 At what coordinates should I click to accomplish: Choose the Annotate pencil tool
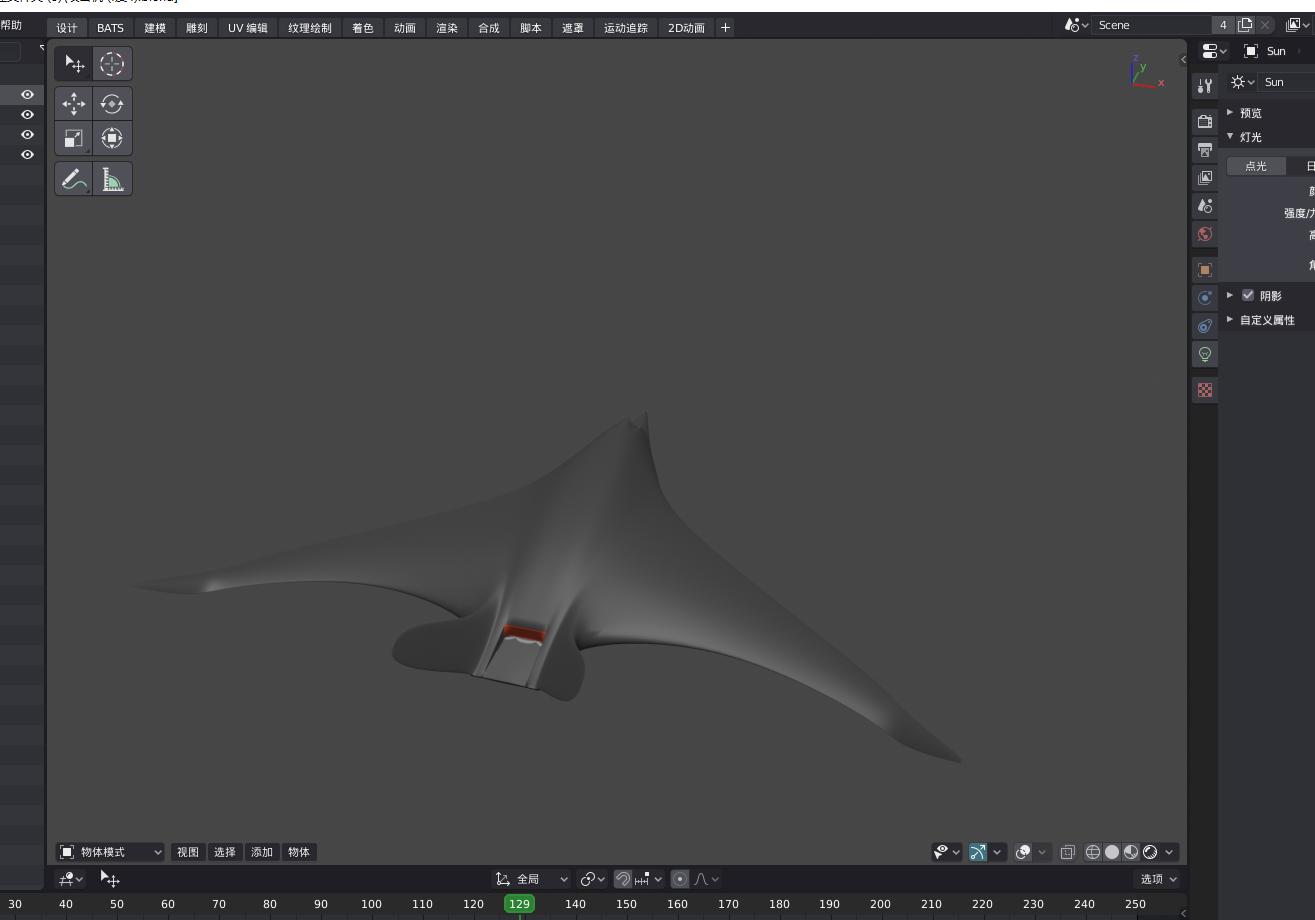click(74, 179)
